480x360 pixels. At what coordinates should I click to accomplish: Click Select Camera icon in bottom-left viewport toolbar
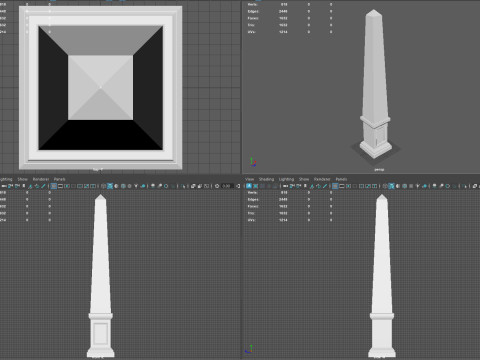[4, 186]
